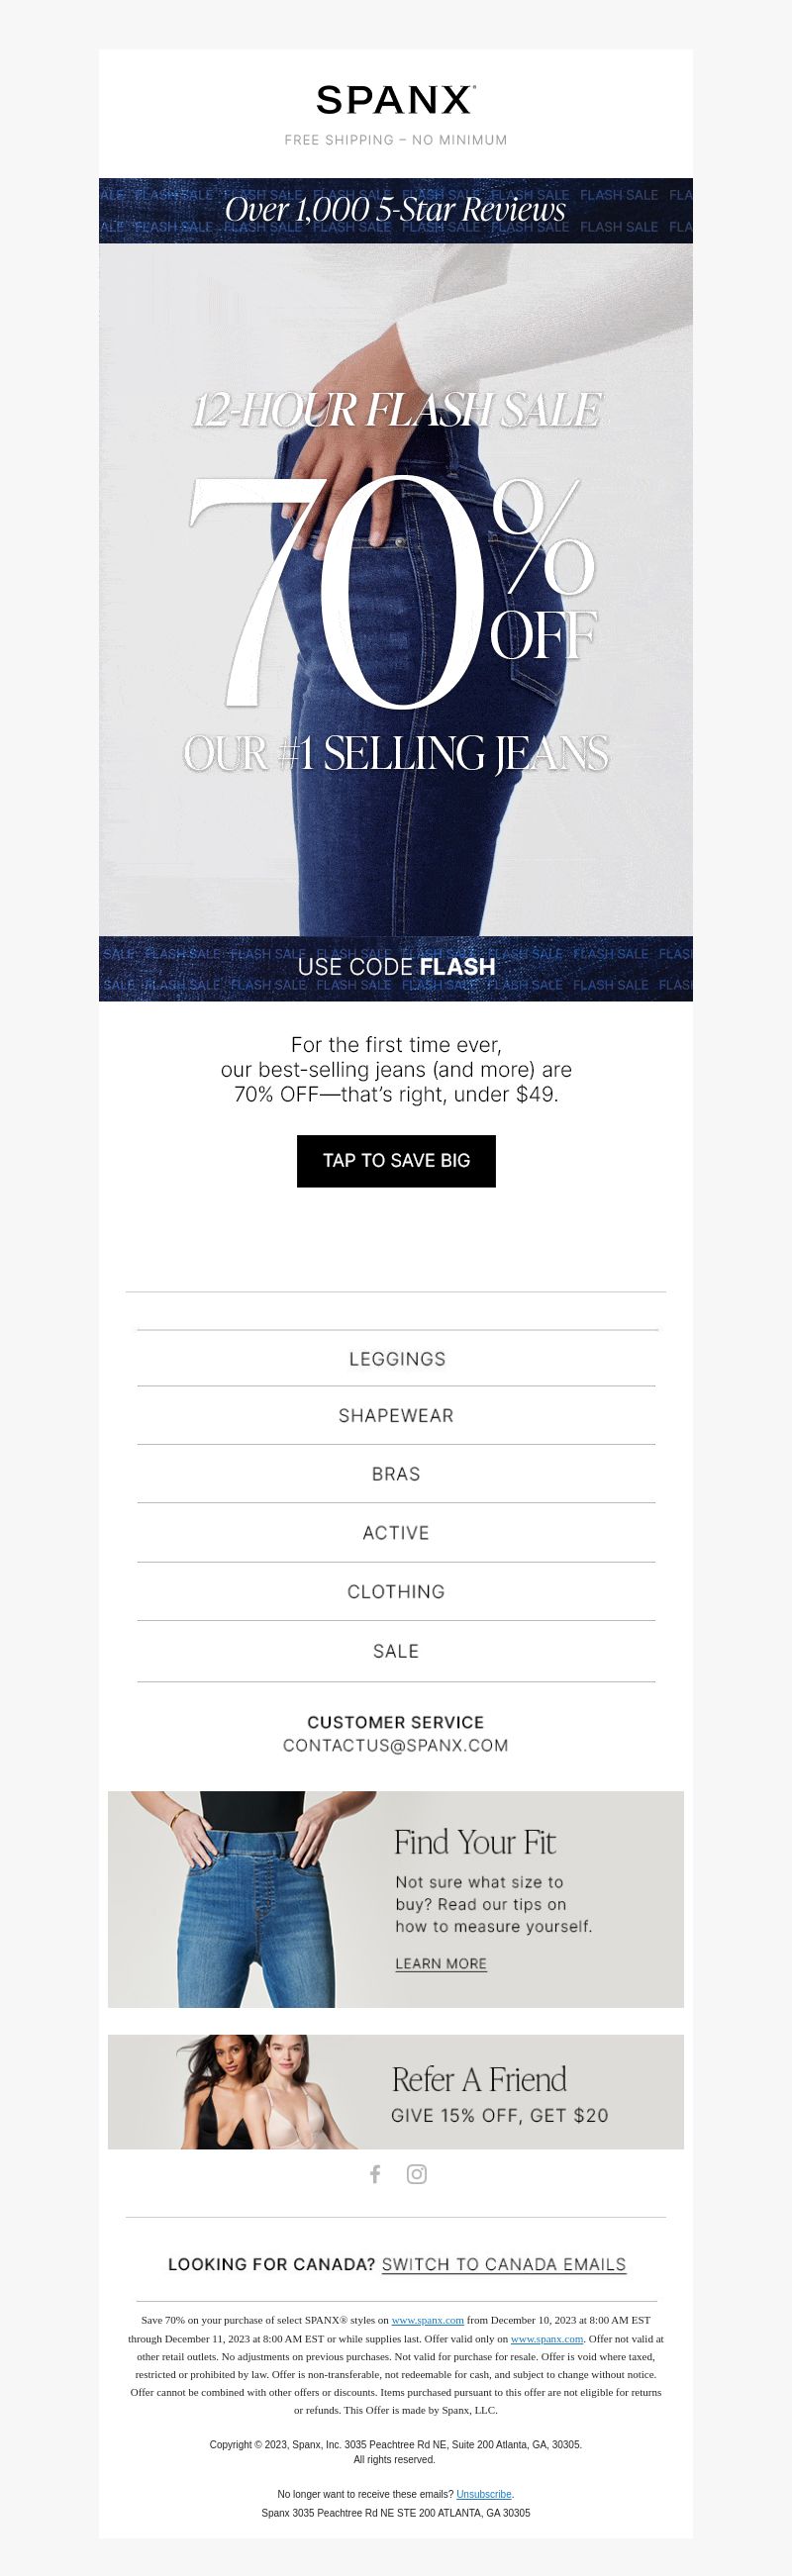Click Learn More under Find Your Fit

coord(441,1963)
